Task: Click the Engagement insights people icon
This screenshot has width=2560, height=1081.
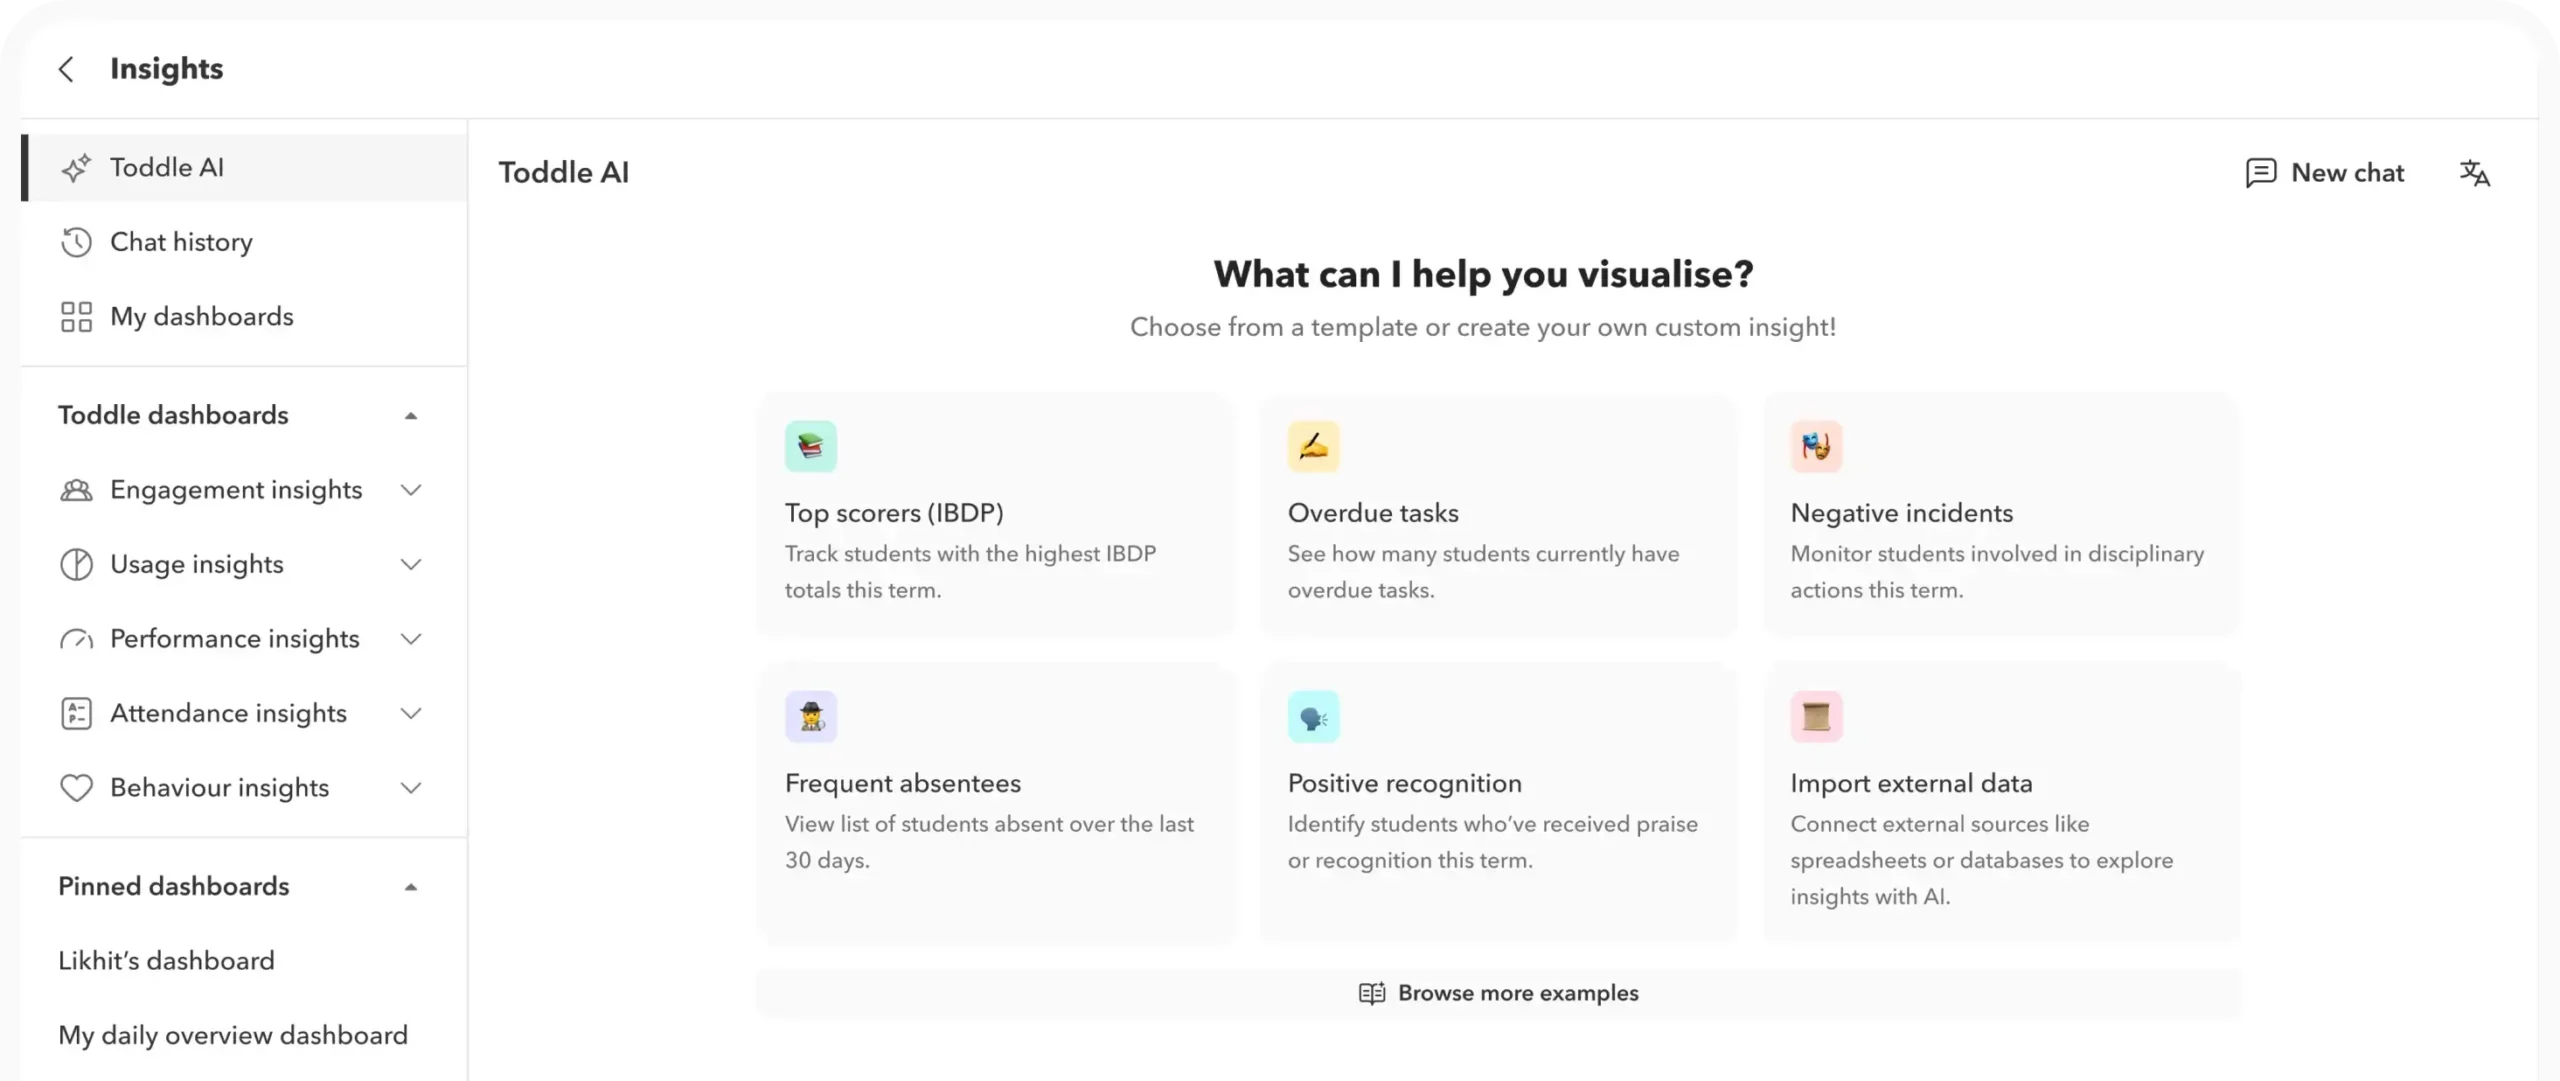Action: pos(76,490)
